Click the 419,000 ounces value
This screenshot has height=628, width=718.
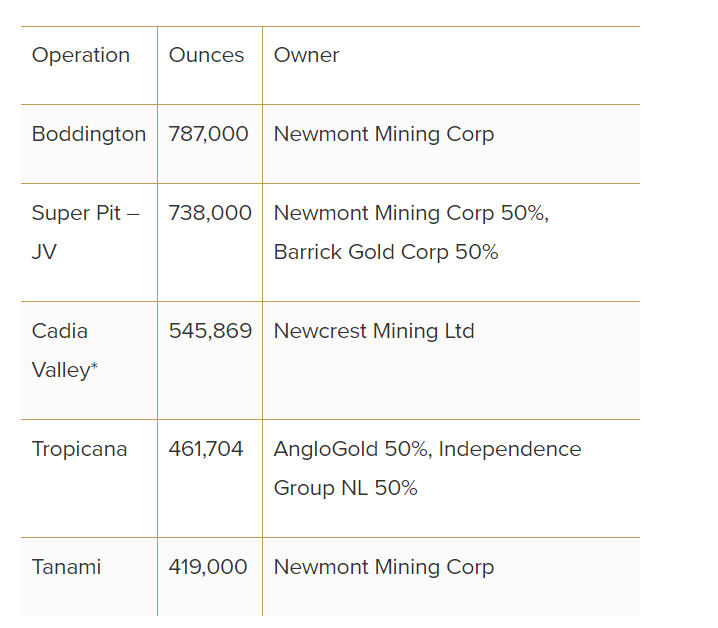tap(208, 567)
